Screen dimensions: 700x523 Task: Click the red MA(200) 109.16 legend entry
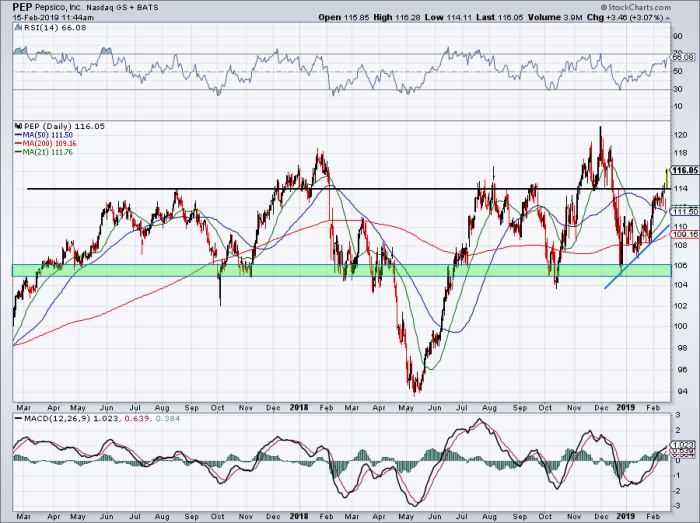[46, 143]
